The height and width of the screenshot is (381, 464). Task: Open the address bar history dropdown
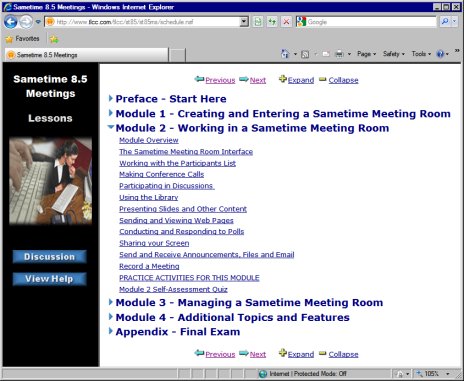click(244, 22)
